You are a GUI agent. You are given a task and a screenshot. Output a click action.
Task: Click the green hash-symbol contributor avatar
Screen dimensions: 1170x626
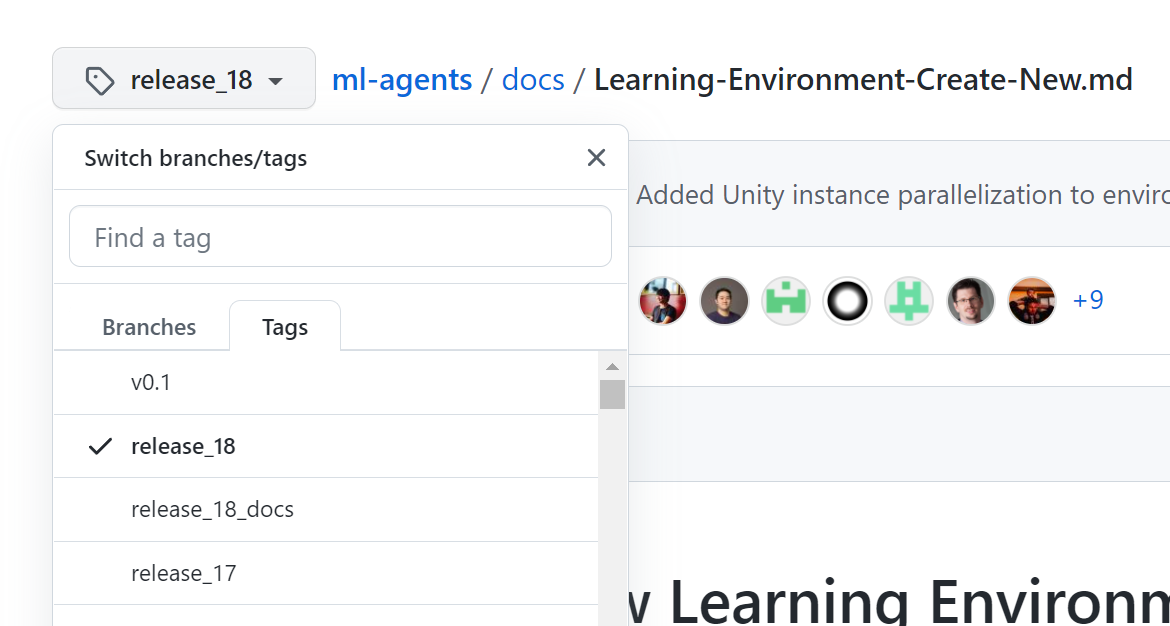pyautogui.click(x=909, y=300)
